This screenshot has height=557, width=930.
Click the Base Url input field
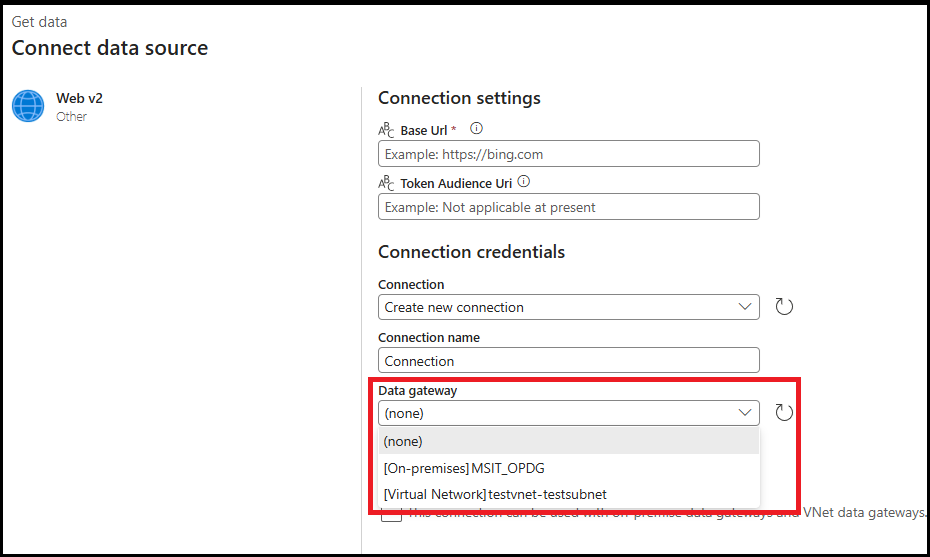(569, 154)
